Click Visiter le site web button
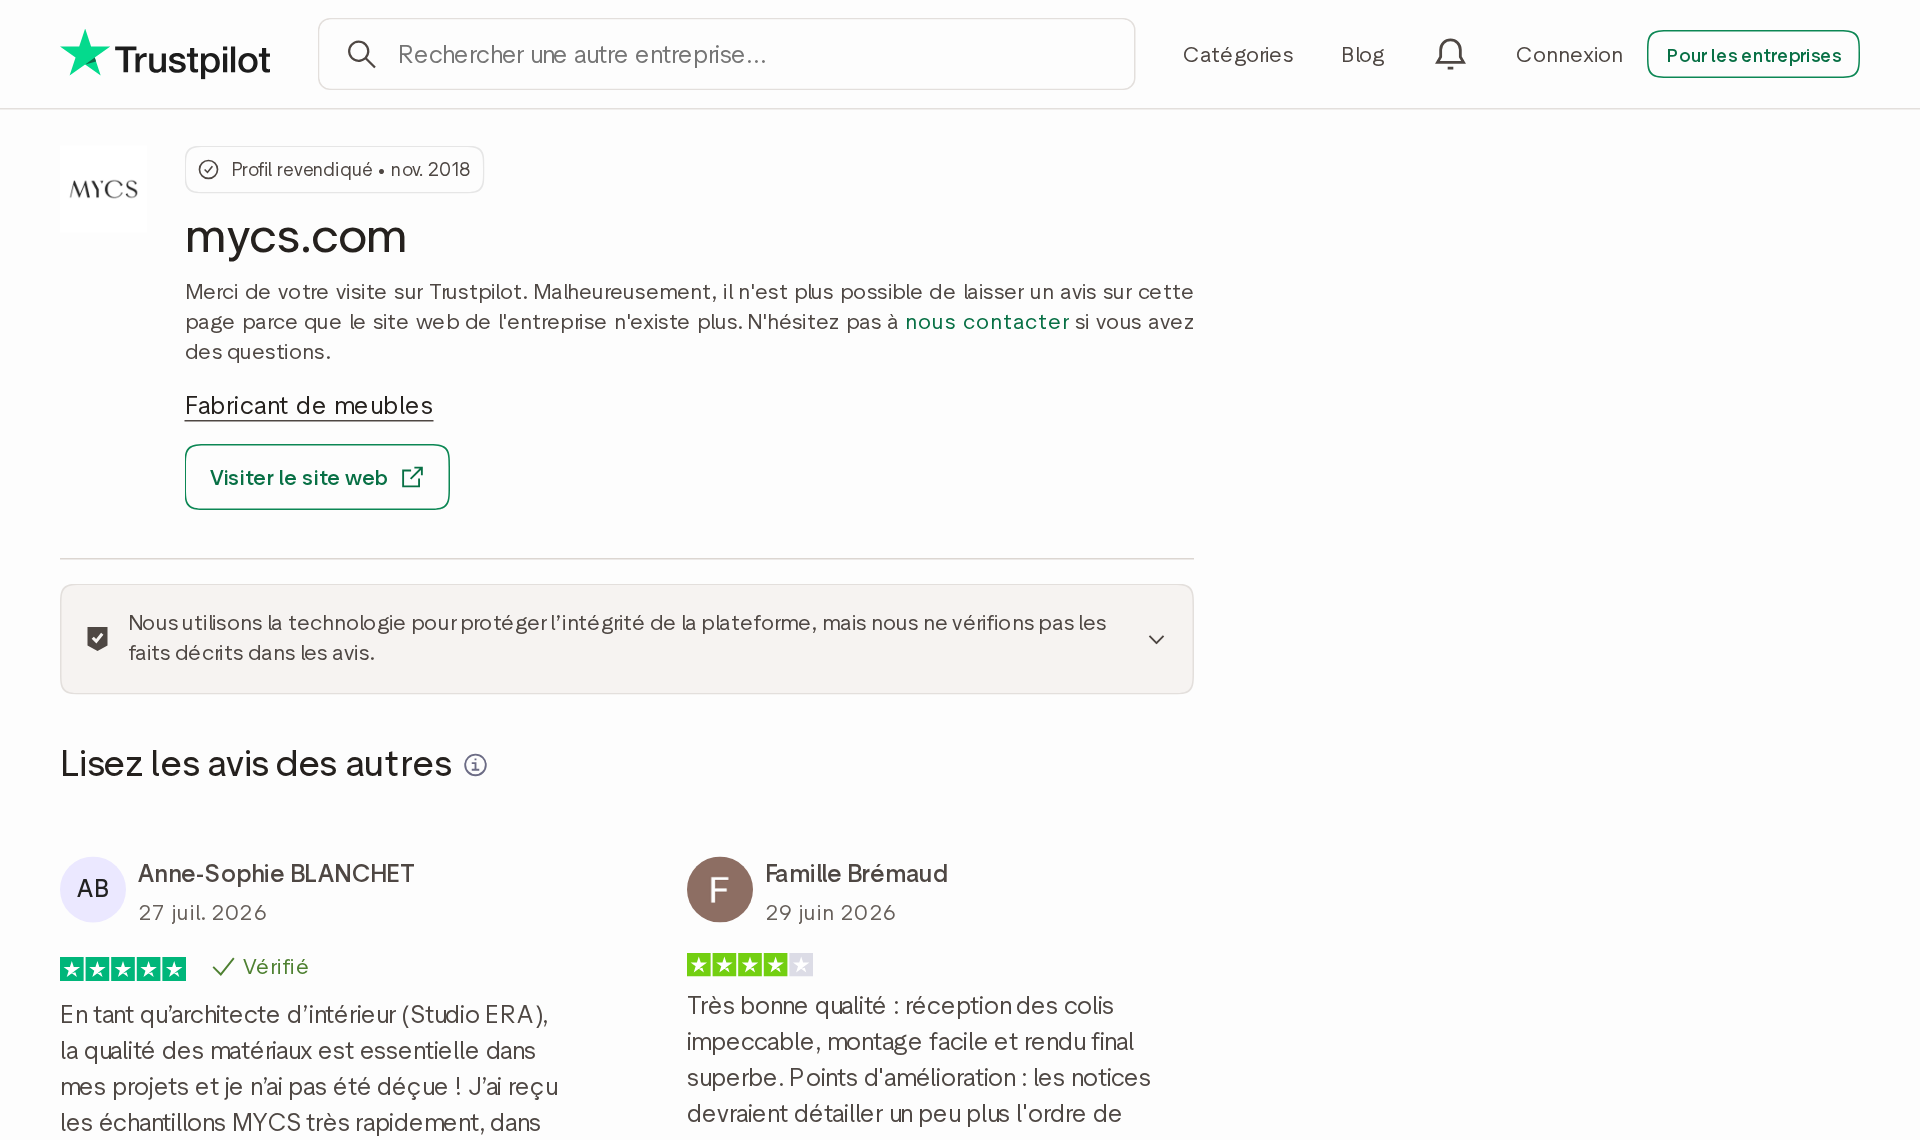The image size is (1920, 1140). coord(317,477)
